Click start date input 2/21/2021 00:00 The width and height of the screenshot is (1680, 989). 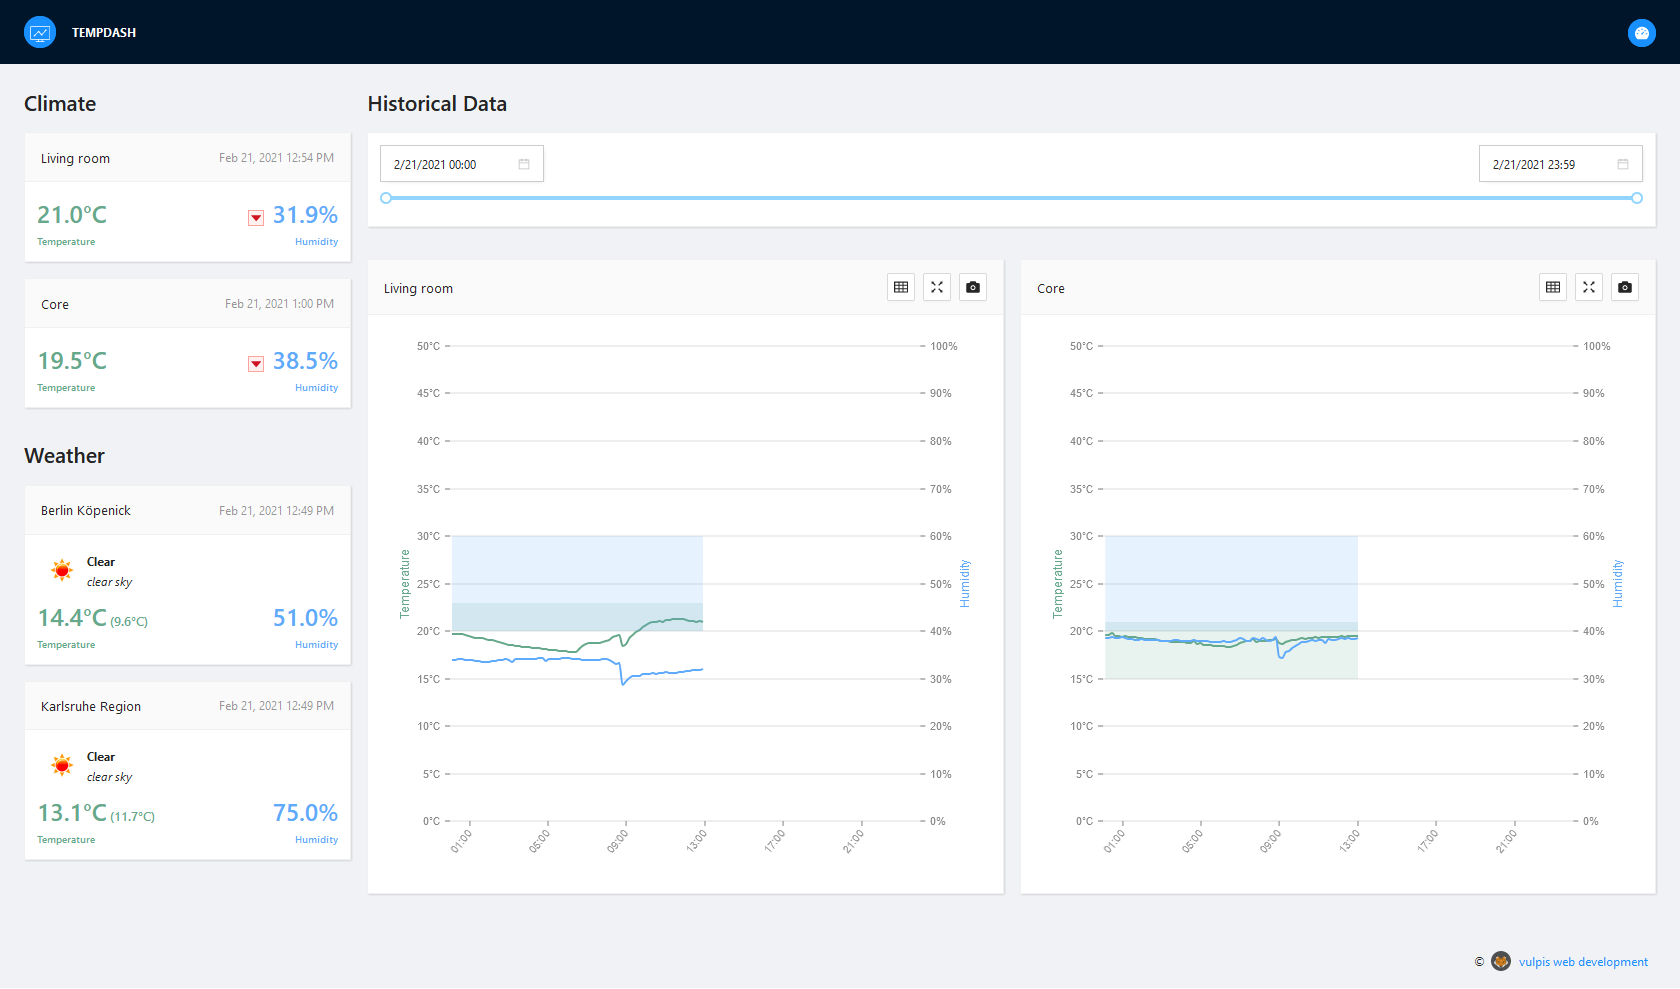462,164
